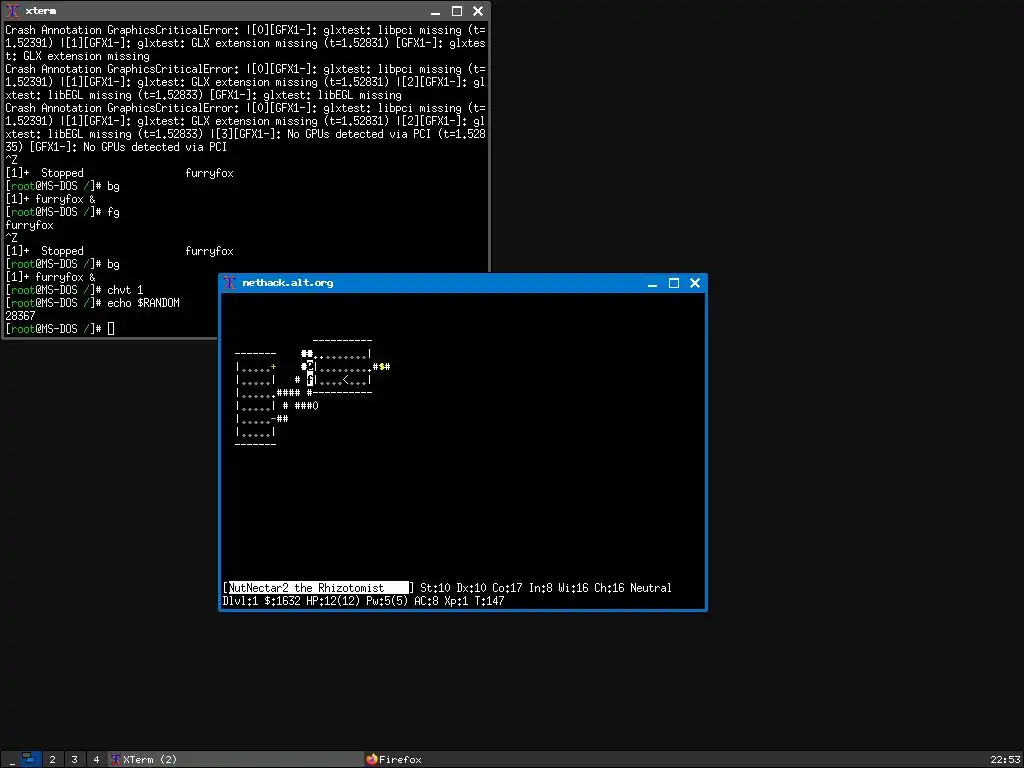This screenshot has height=768, width=1024.
Task: Click the 'echo $RANDOM' command line
Action: [143, 303]
